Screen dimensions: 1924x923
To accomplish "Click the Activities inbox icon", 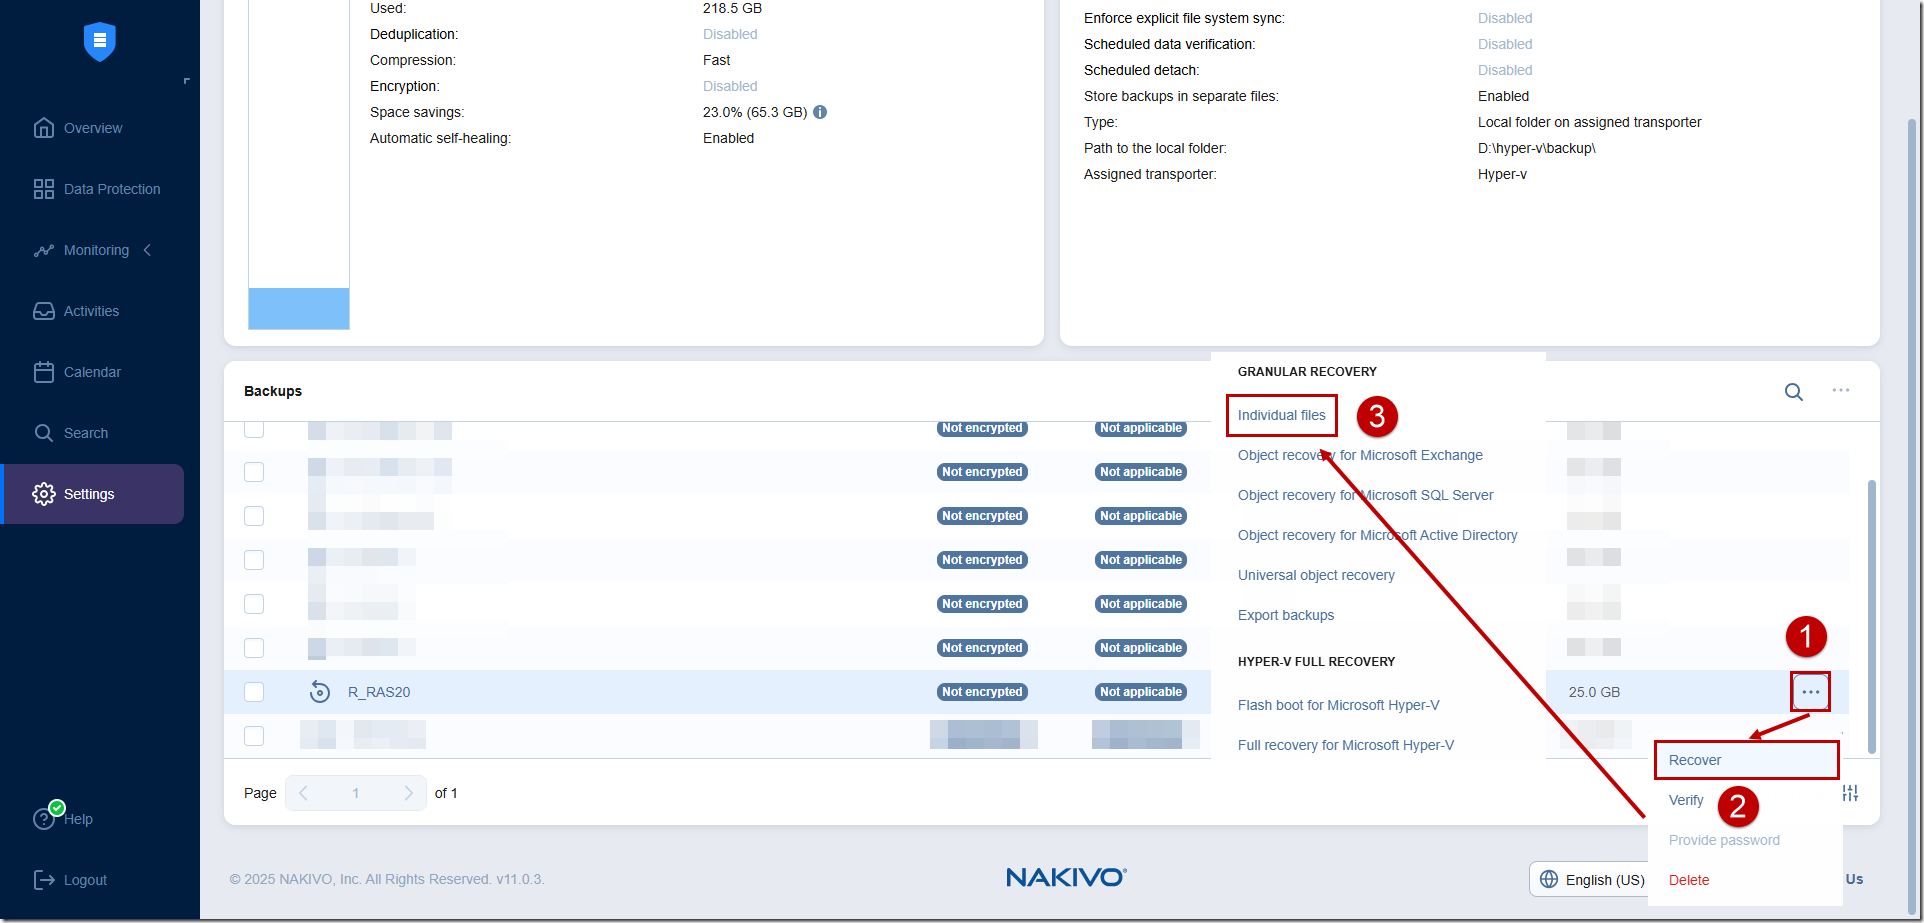I will click(43, 311).
